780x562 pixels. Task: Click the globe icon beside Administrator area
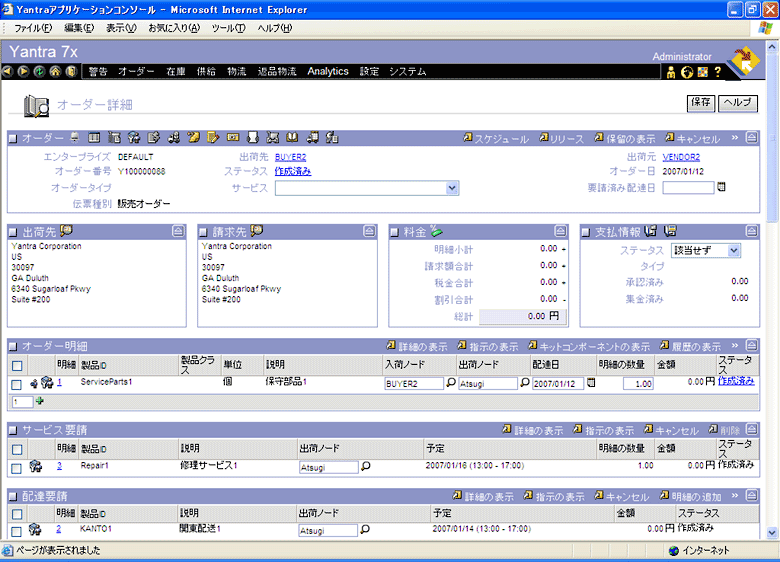pos(687,72)
